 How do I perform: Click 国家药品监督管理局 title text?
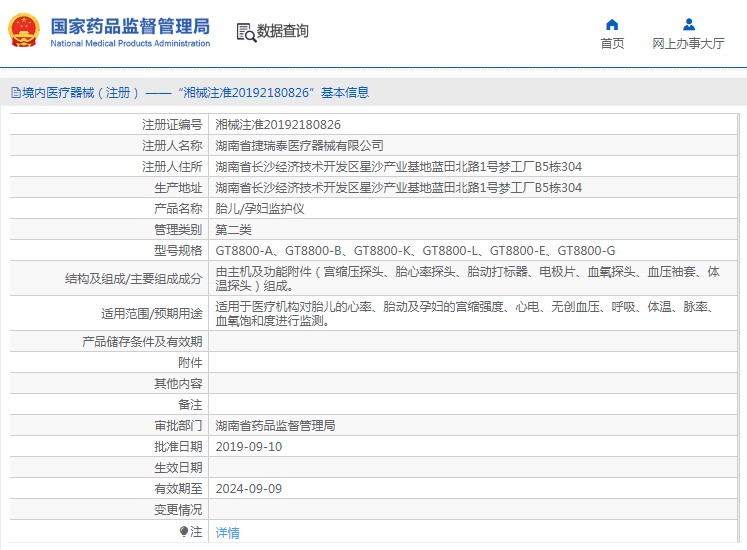(130, 26)
